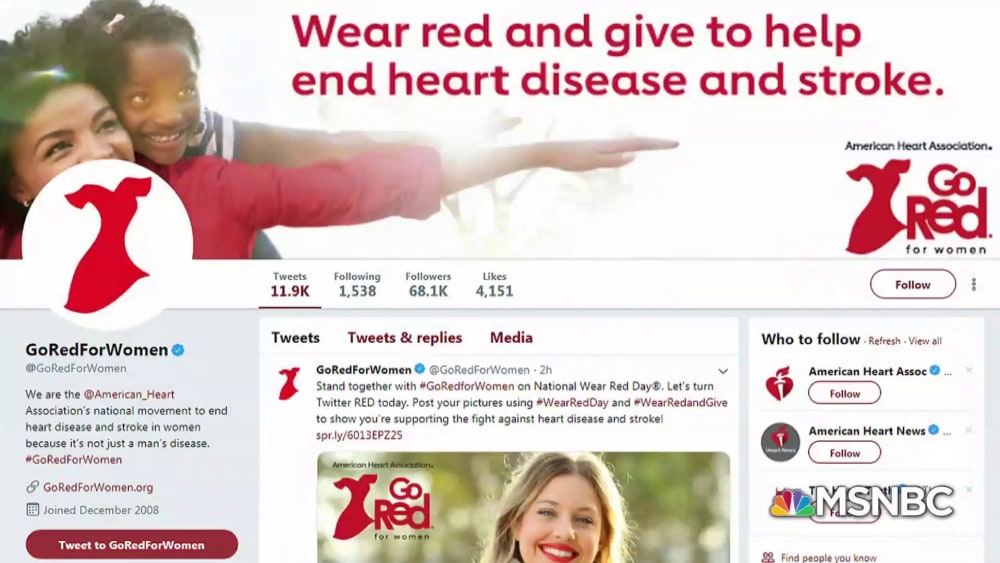
Task: Dismiss the American Heart News suggestion
Action: pos(968,430)
